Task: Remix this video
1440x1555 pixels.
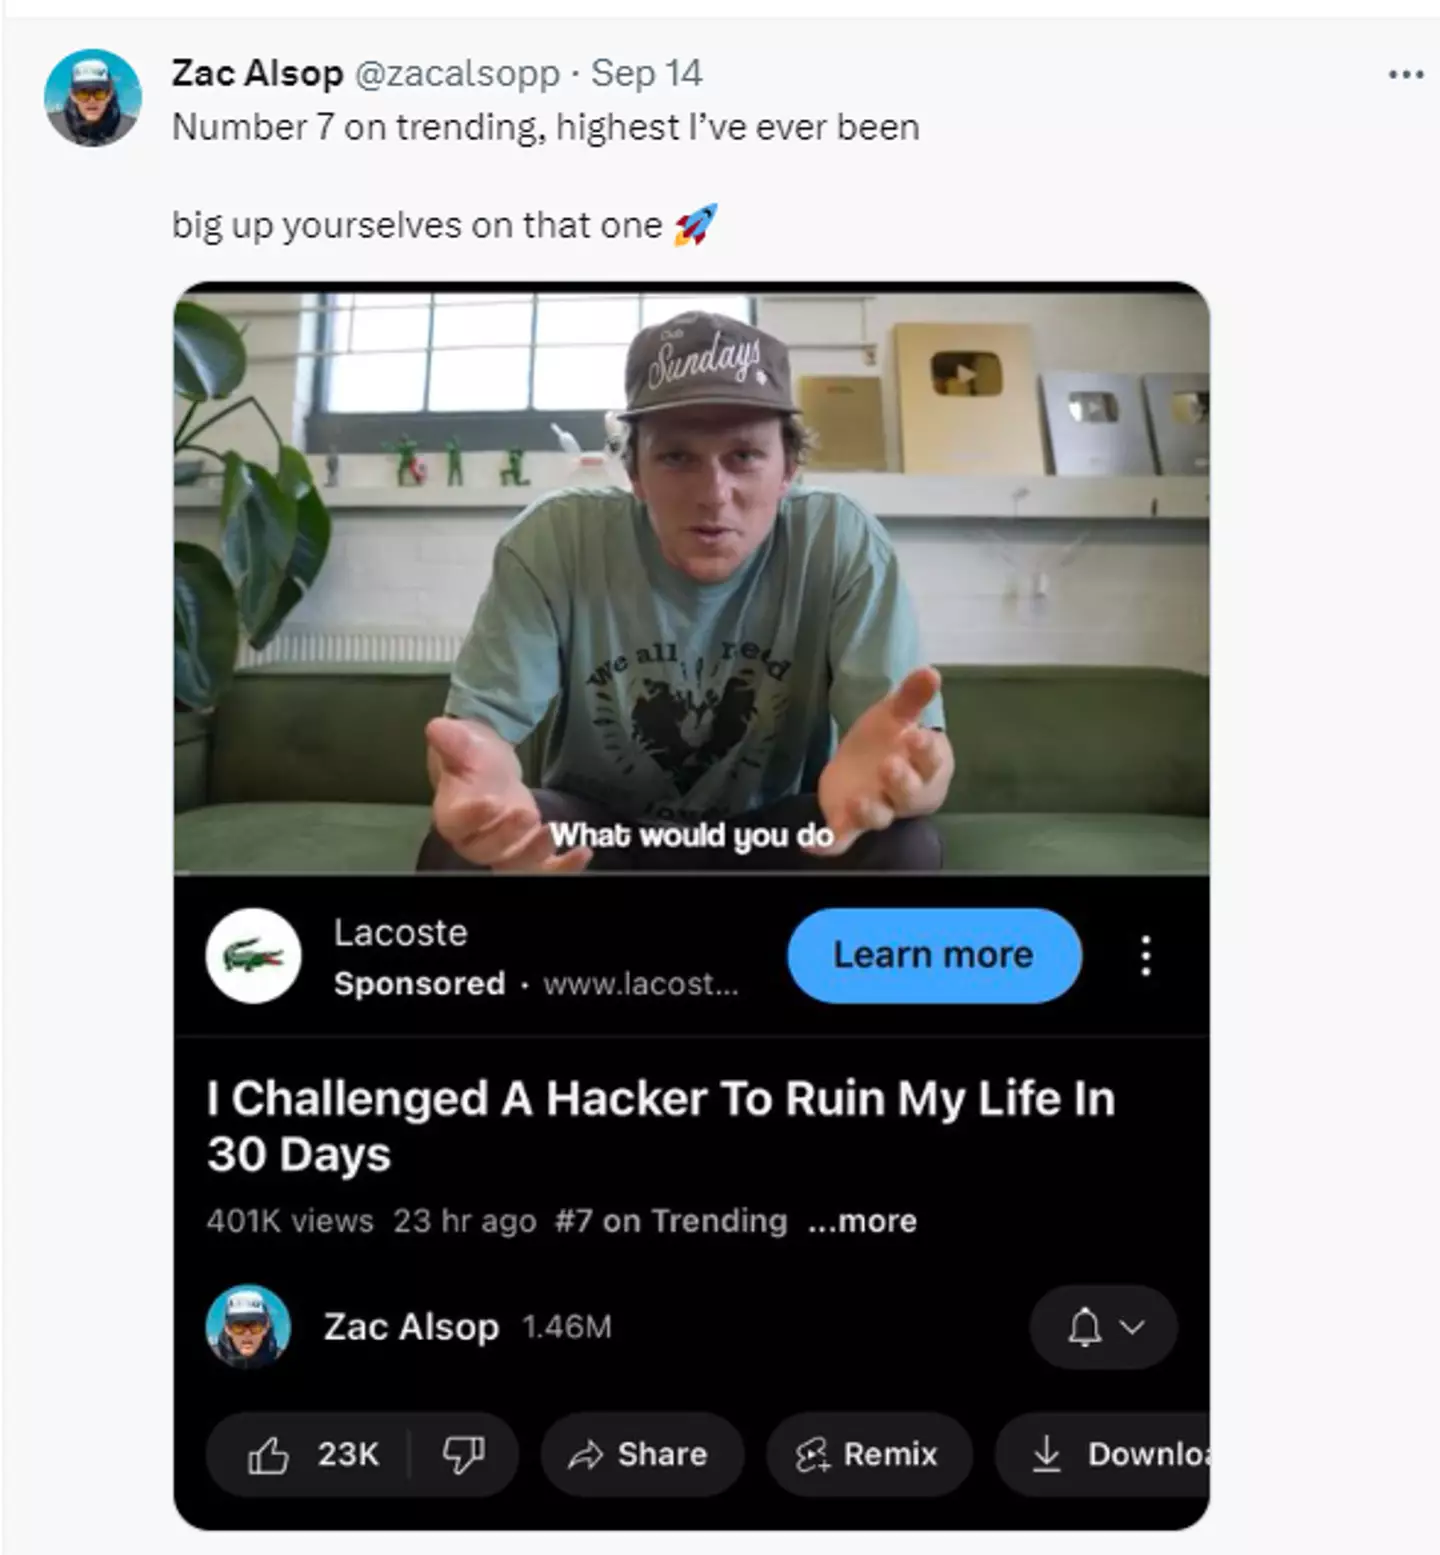Action: coord(867,1454)
